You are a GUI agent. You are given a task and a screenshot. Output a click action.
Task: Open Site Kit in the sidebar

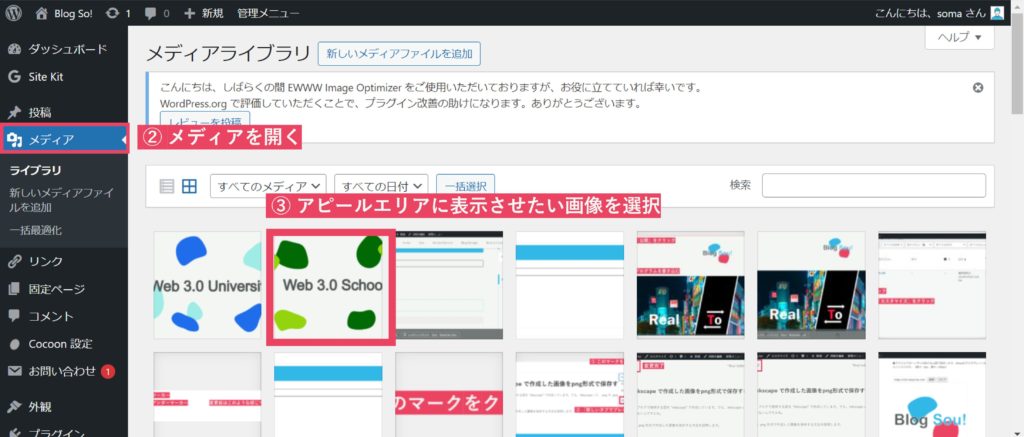tap(50, 76)
